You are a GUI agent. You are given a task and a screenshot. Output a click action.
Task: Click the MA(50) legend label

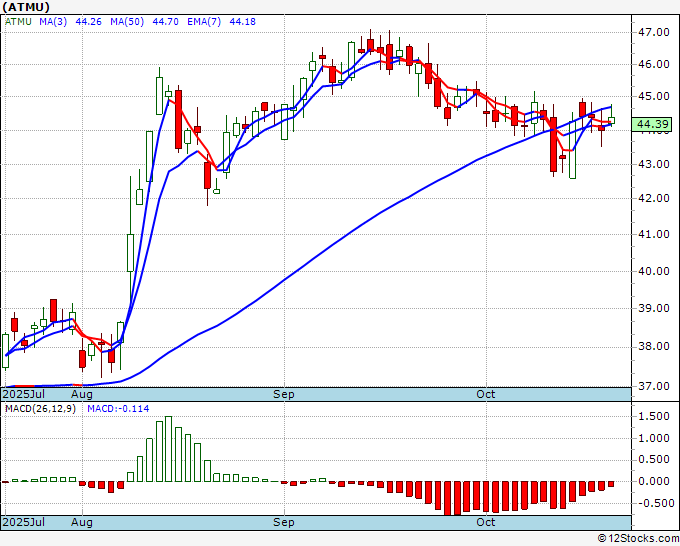pos(127,22)
